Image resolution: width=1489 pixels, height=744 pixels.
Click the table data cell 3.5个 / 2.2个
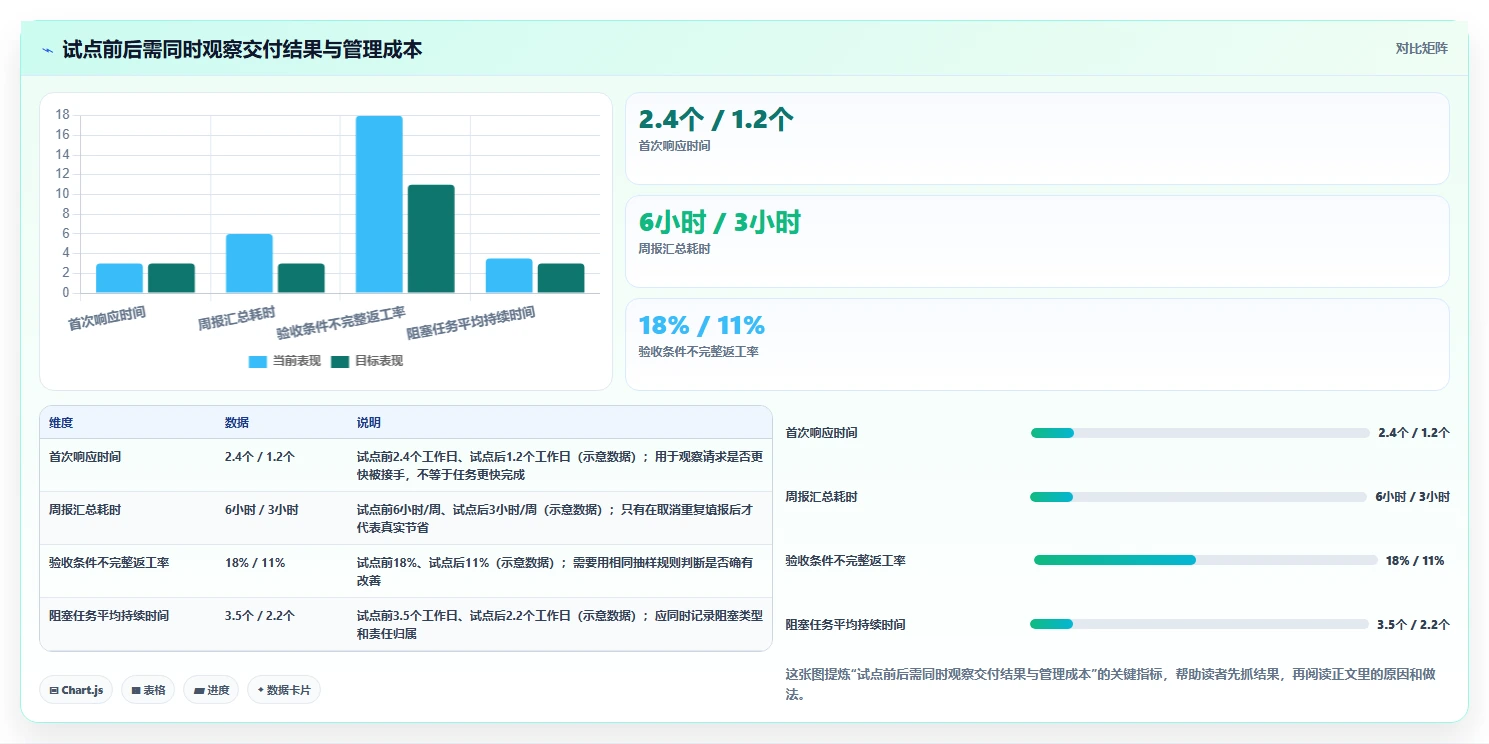pos(260,616)
